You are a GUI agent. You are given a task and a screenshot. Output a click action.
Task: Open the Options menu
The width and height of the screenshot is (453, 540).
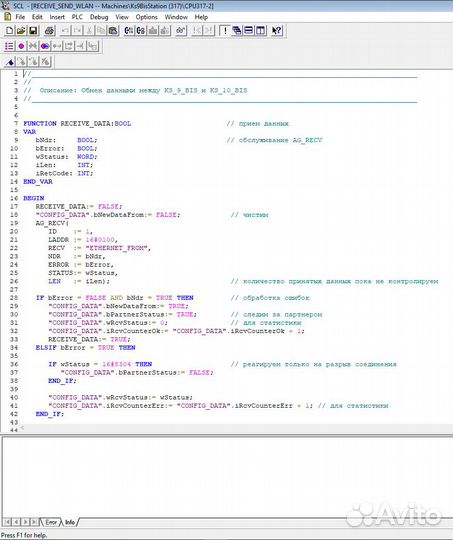[146, 17]
